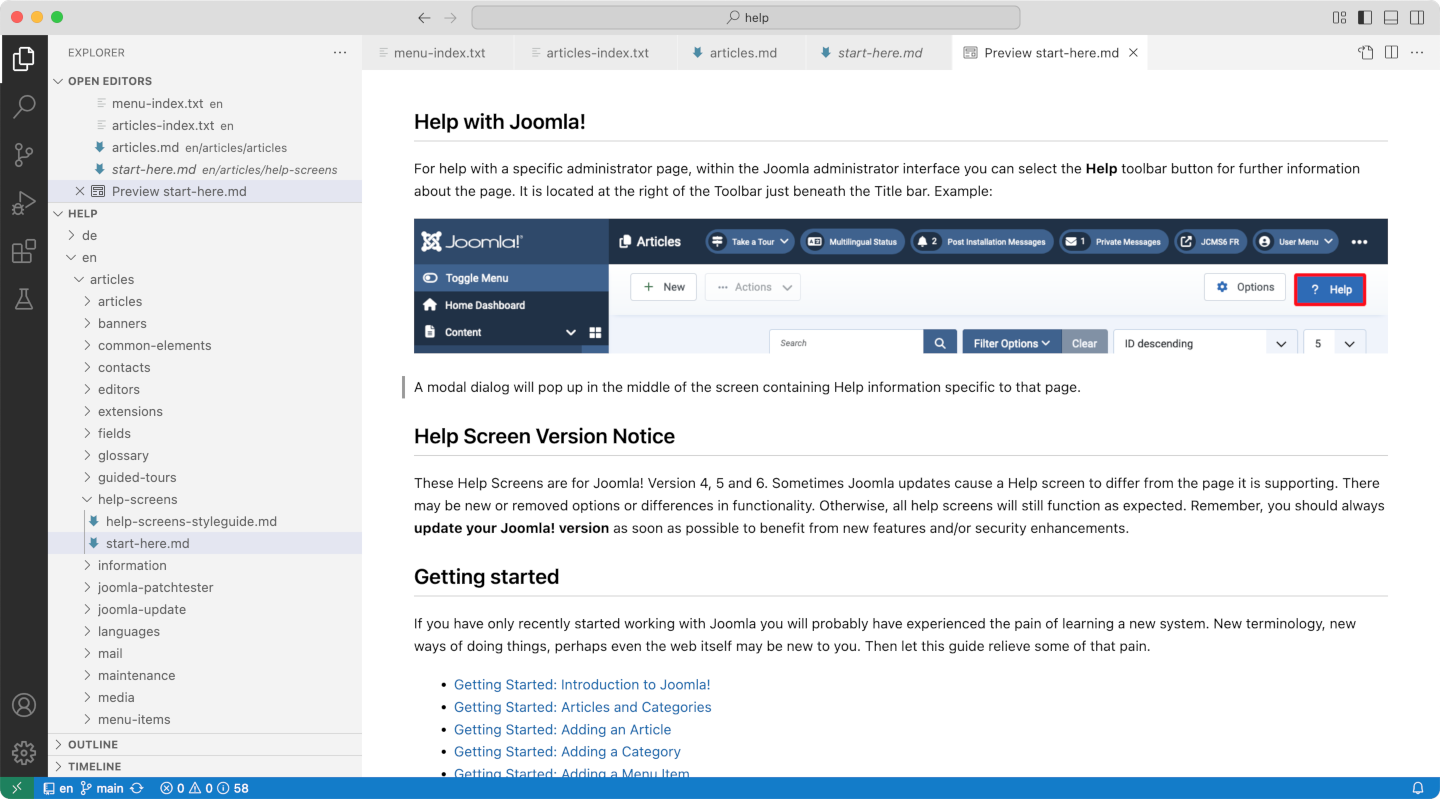Open the Extensions view
Image resolution: width=1440 pixels, height=799 pixels.
tap(24, 251)
